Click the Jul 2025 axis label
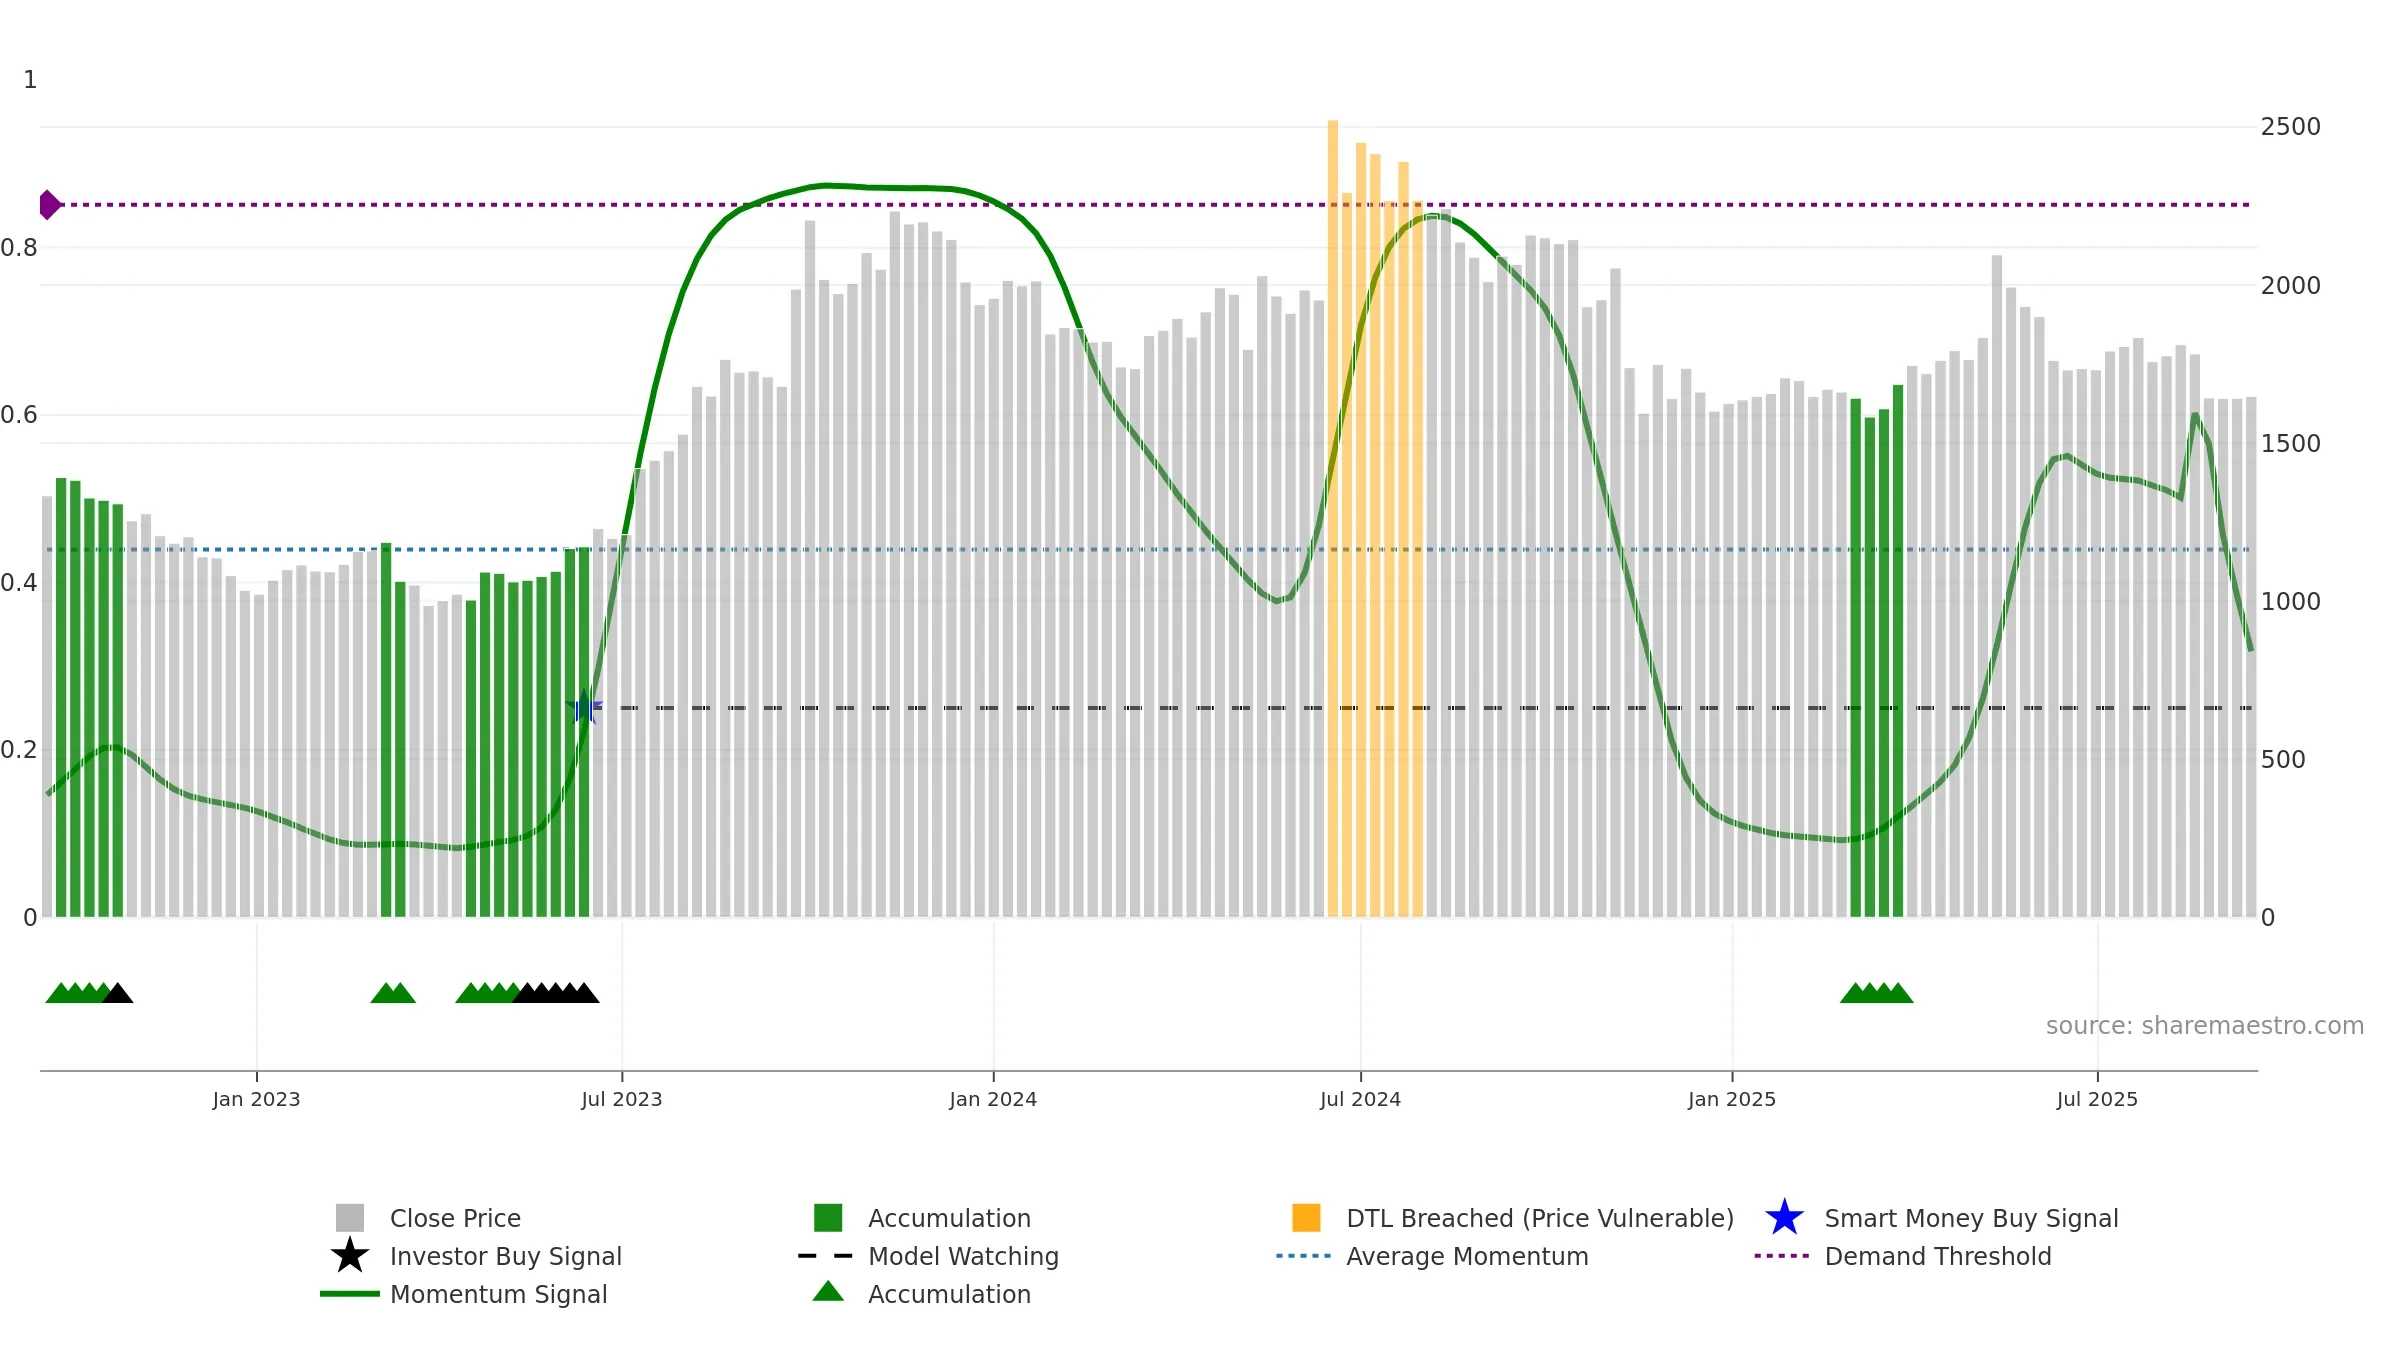Viewport: 2400px width, 1350px height. (x=2097, y=1100)
